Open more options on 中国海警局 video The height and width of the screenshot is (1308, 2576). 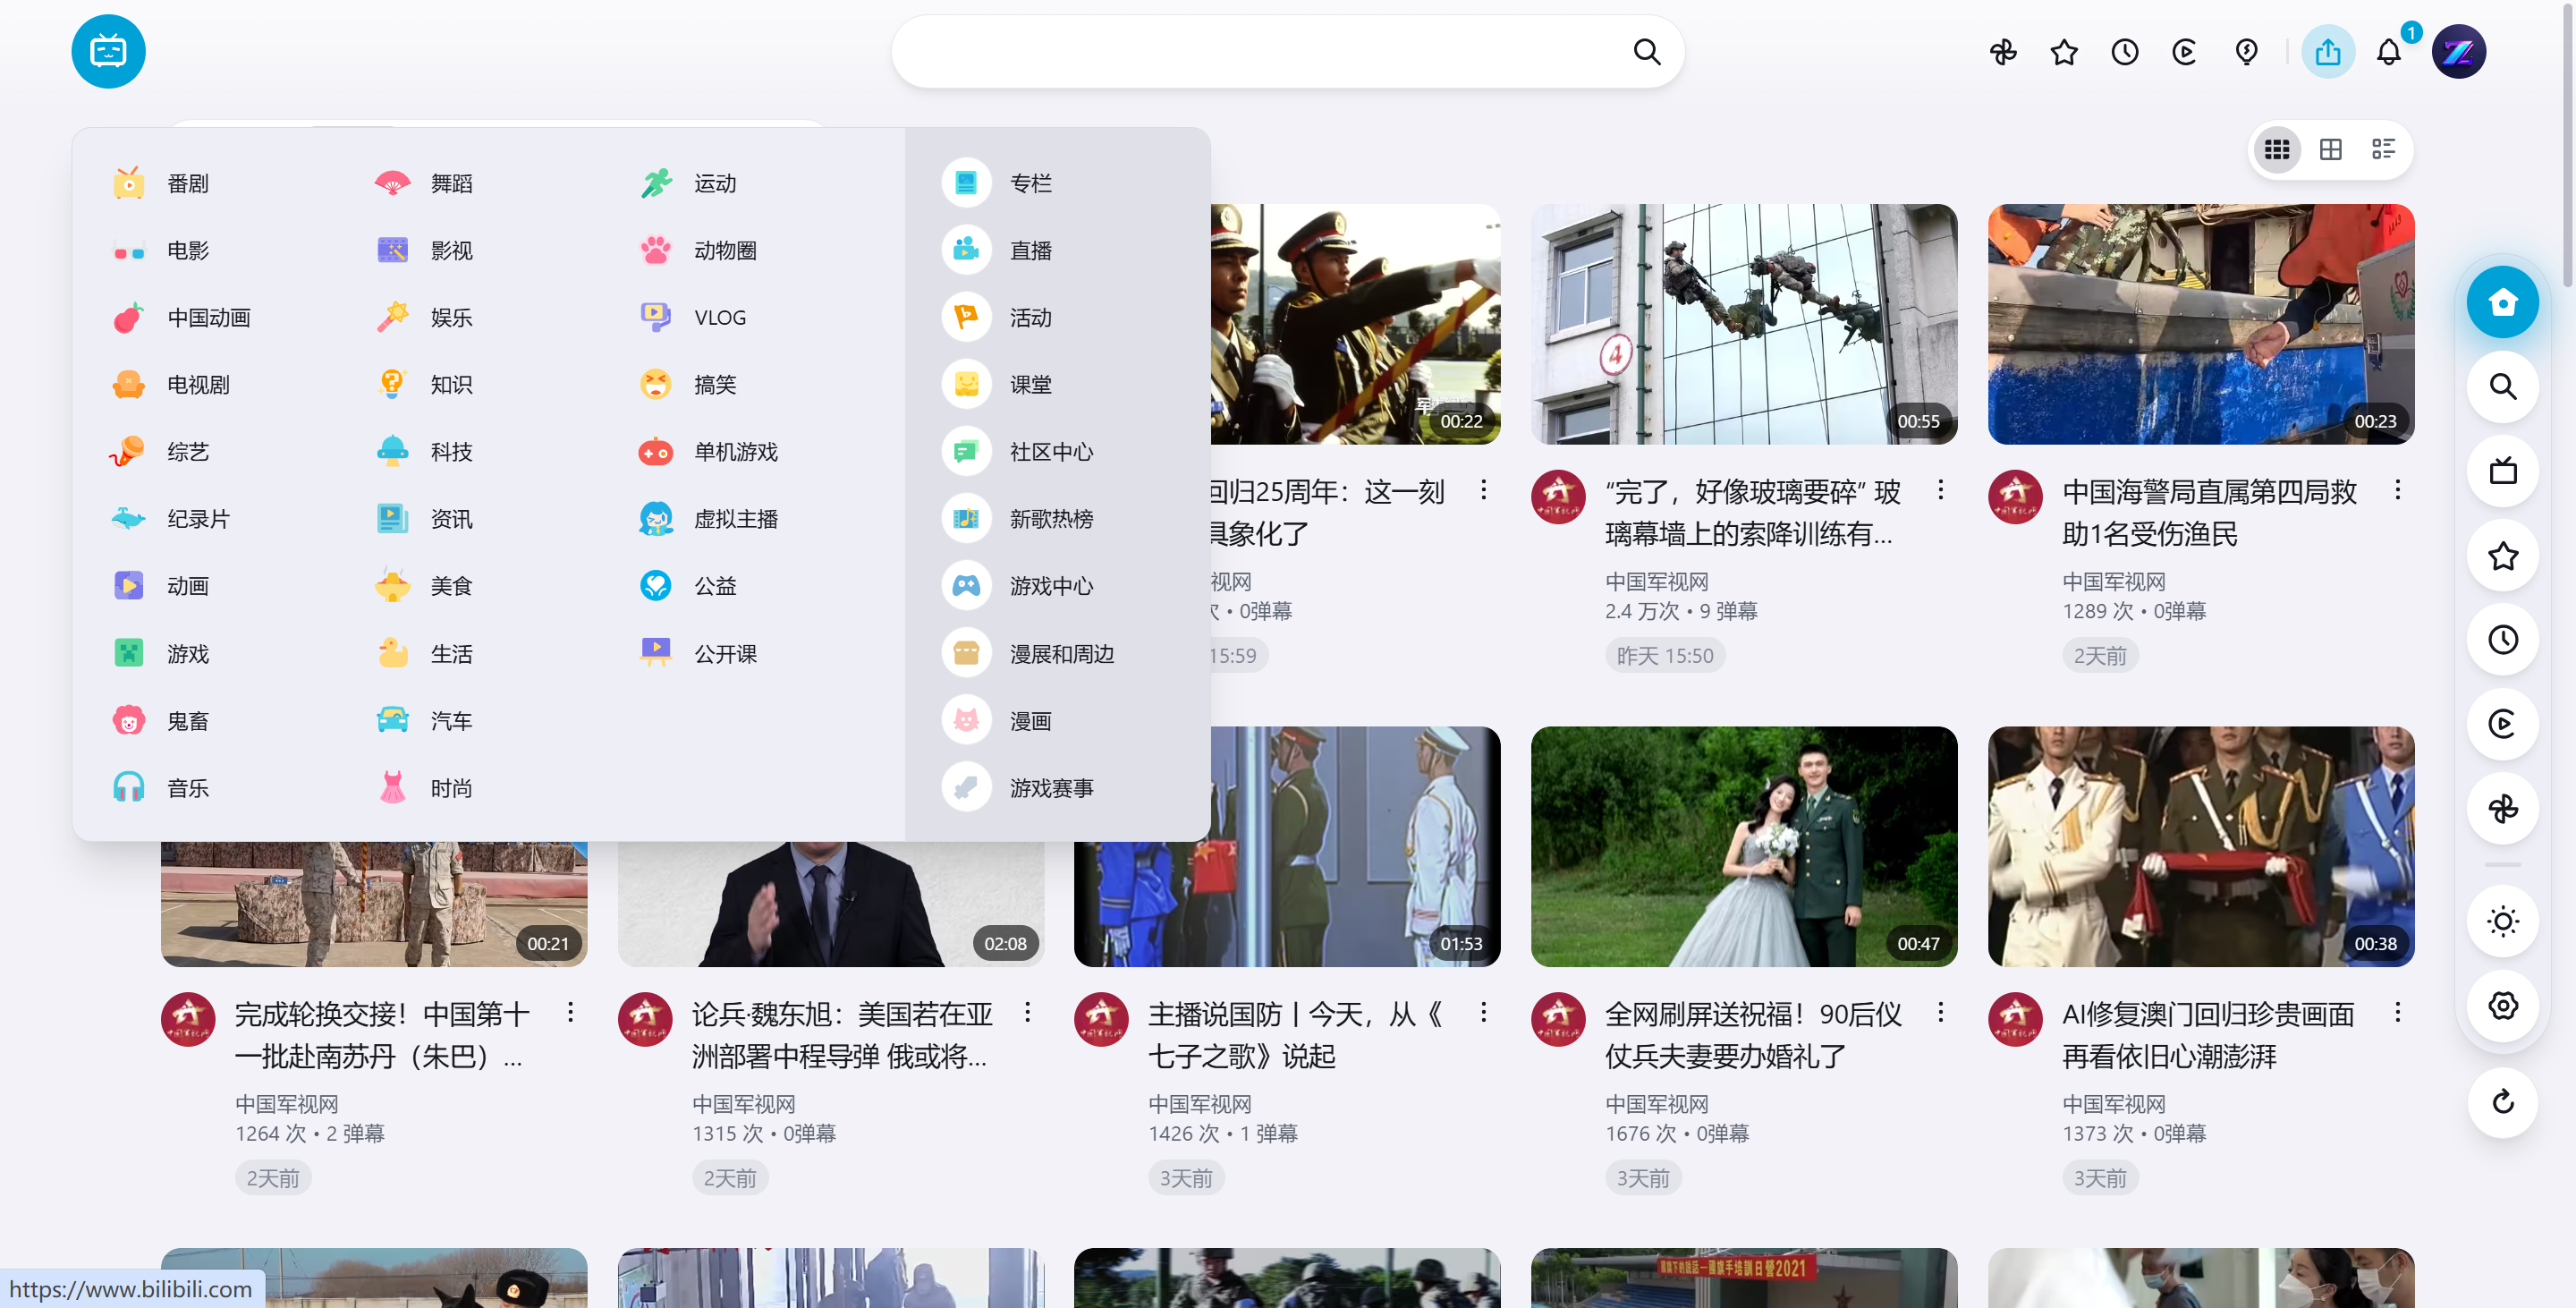click(2397, 490)
